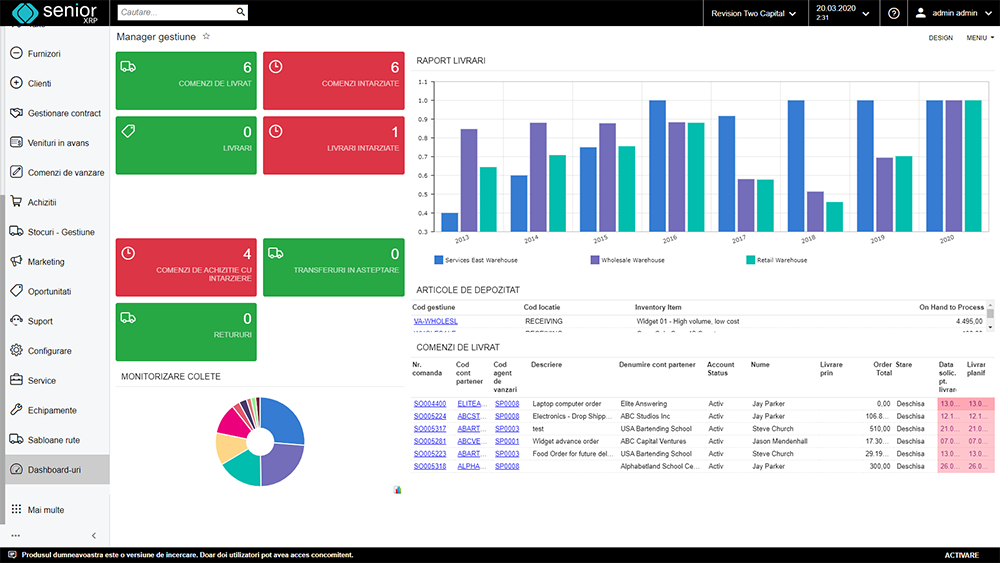Open the Transferuri in asteptare tile
Screen dimensions: 1000x563
coord(334,267)
